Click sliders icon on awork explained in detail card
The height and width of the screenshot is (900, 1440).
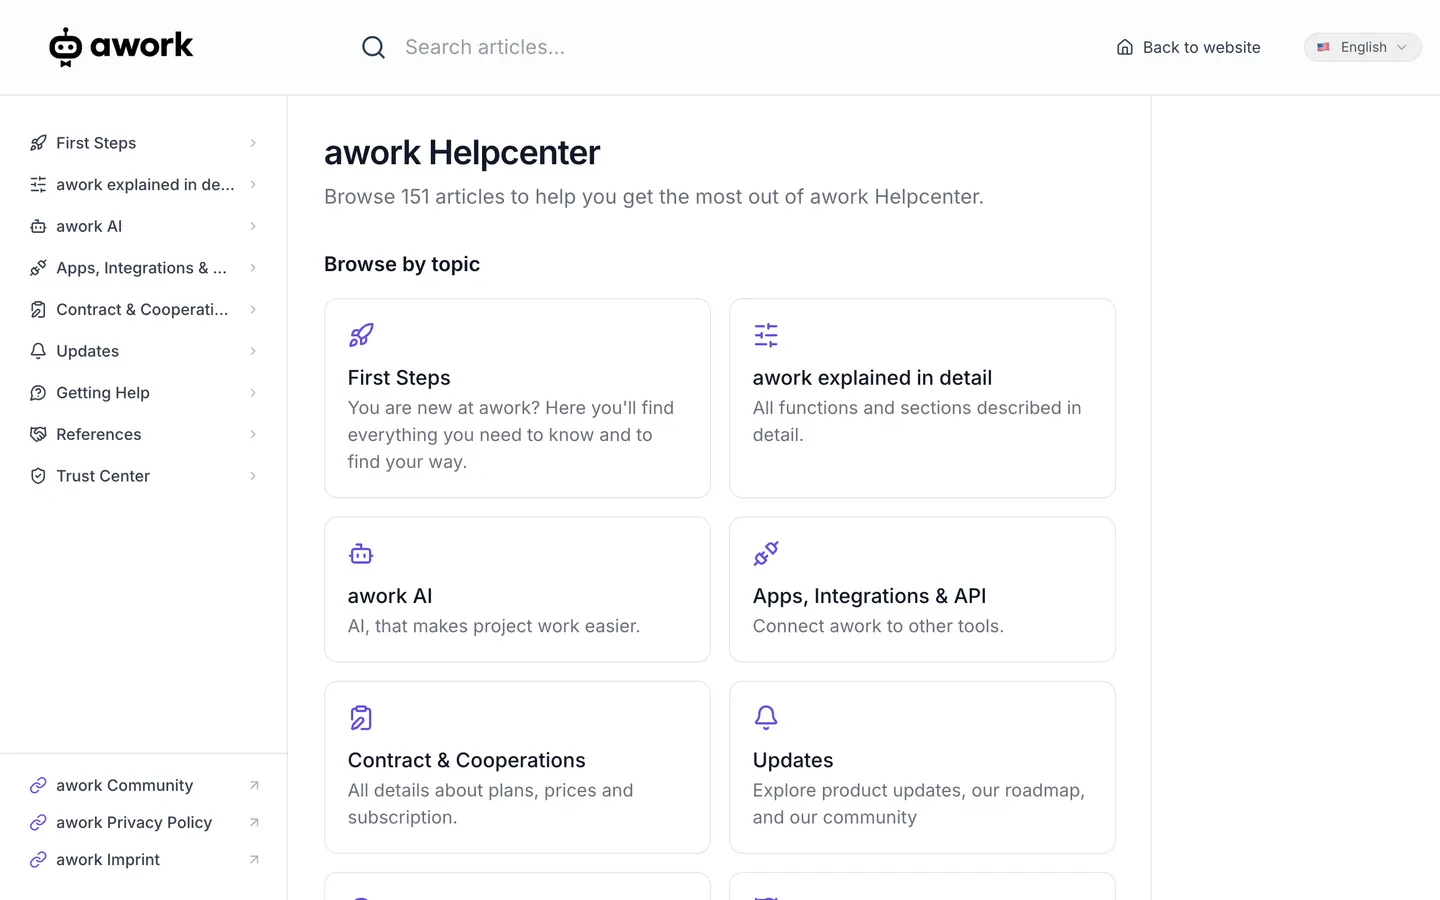(x=766, y=335)
